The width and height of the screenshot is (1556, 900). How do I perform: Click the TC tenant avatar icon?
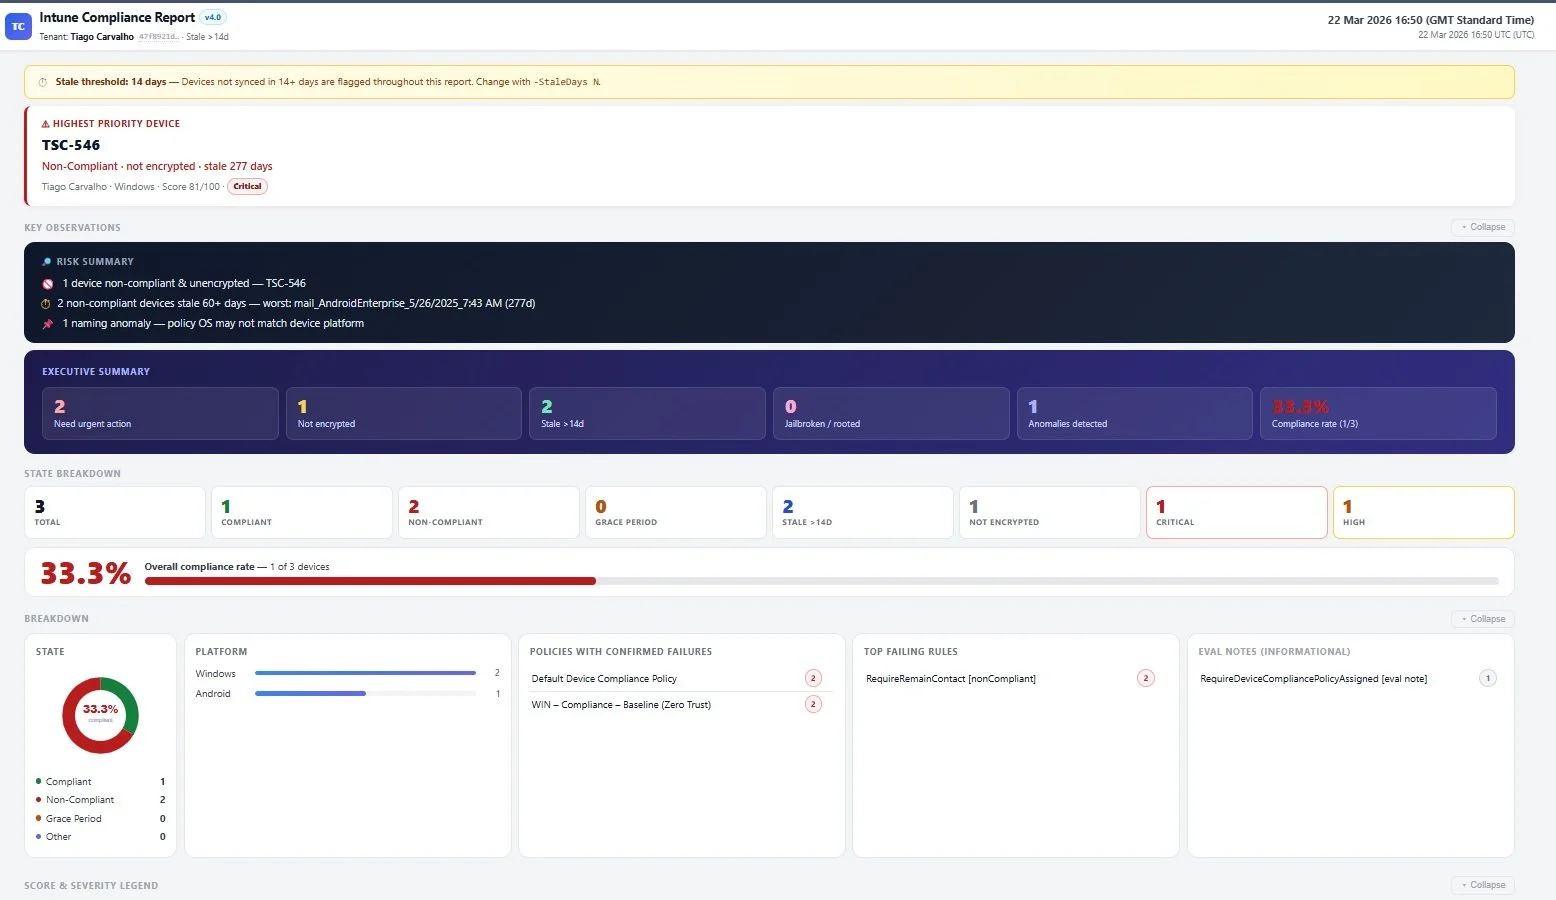click(x=18, y=25)
